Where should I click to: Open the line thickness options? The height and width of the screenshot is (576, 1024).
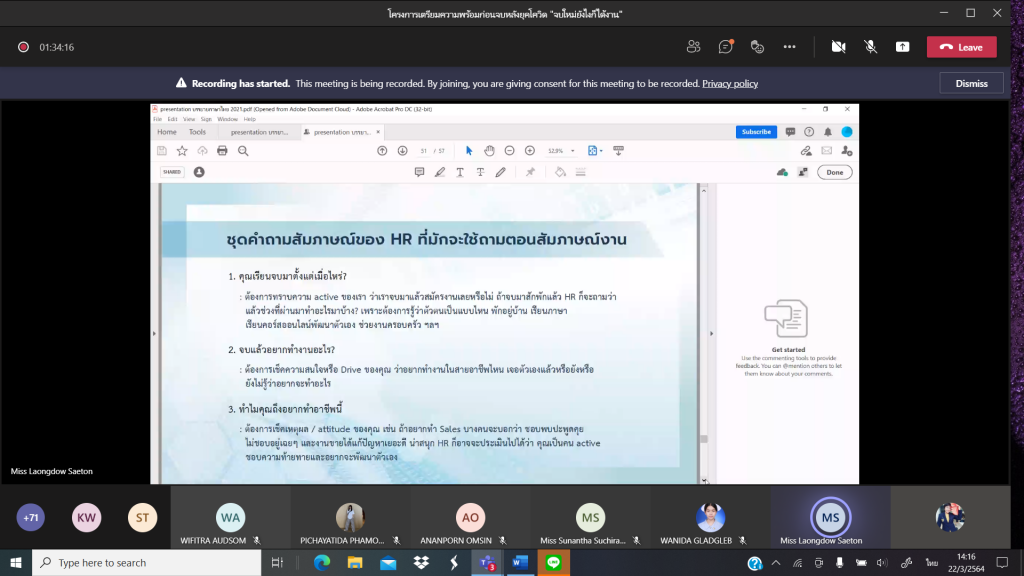tap(581, 172)
